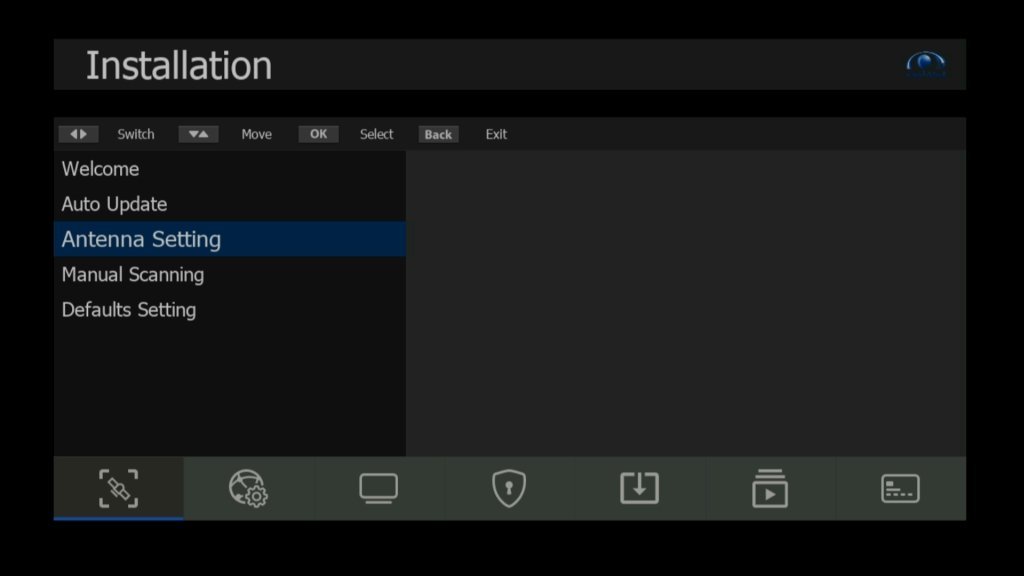Click the up-down arrows Move key hint
Image resolution: width=1024 pixels, height=576 pixels.
click(199, 134)
